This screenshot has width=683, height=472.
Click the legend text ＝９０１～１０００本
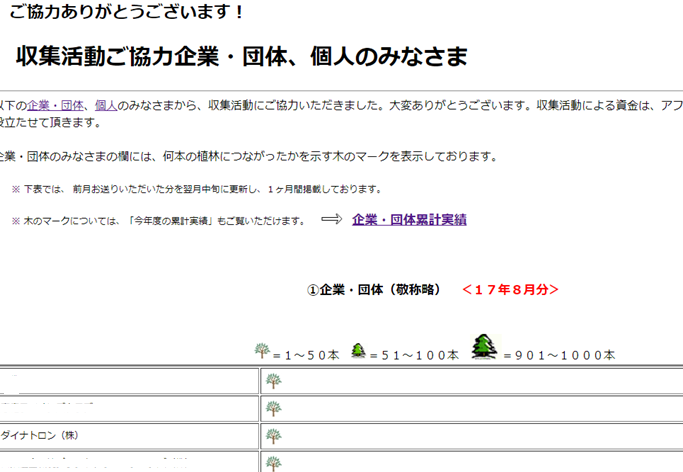(x=560, y=354)
